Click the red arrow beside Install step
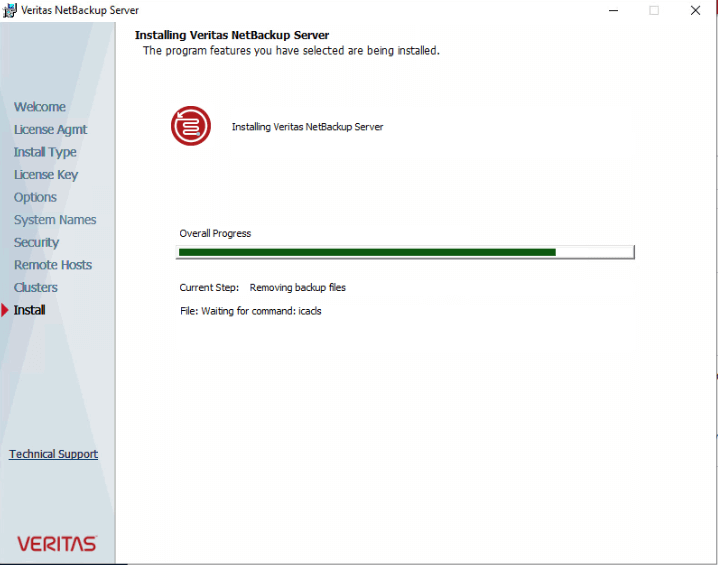This screenshot has width=718, height=565. click(x=5, y=310)
